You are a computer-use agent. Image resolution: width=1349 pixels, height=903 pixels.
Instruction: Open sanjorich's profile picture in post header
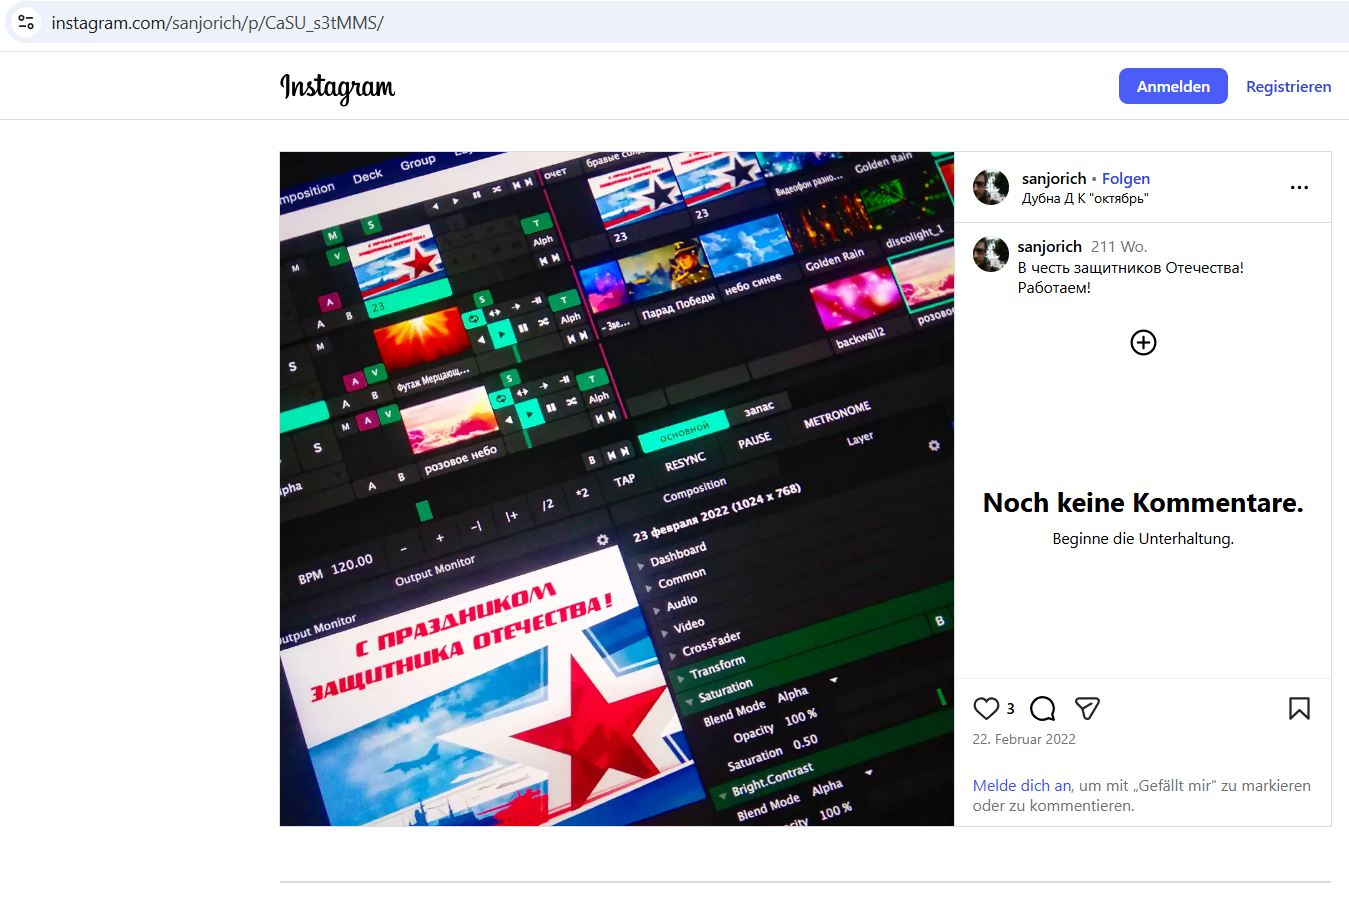pyautogui.click(x=991, y=187)
